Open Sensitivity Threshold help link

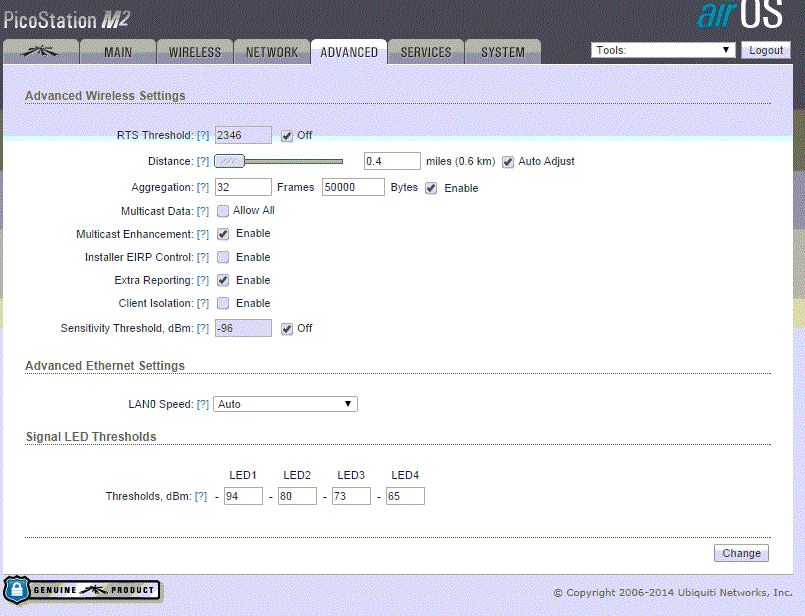click(x=203, y=329)
